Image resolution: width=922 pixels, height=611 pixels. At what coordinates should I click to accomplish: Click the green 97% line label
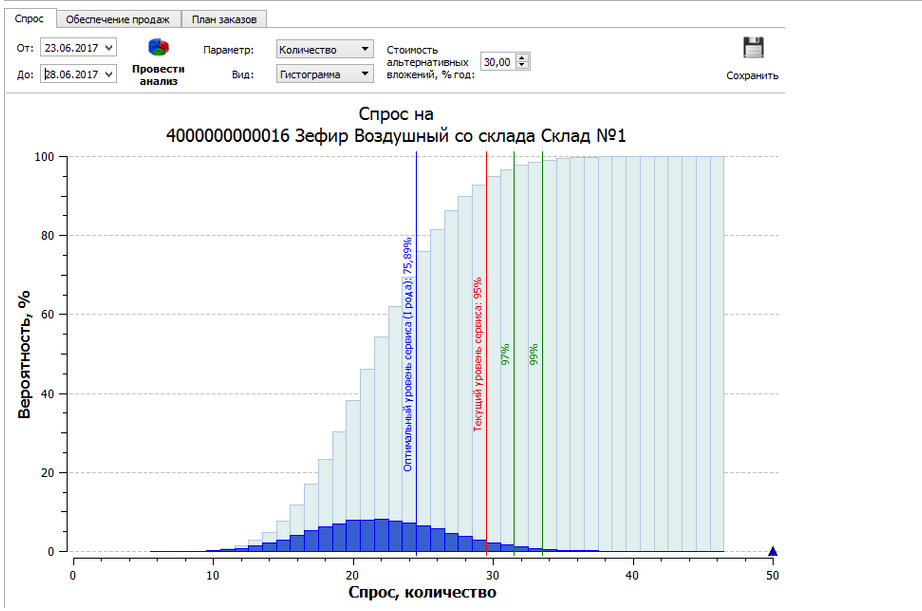pyautogui.click(x=505, y=355)
